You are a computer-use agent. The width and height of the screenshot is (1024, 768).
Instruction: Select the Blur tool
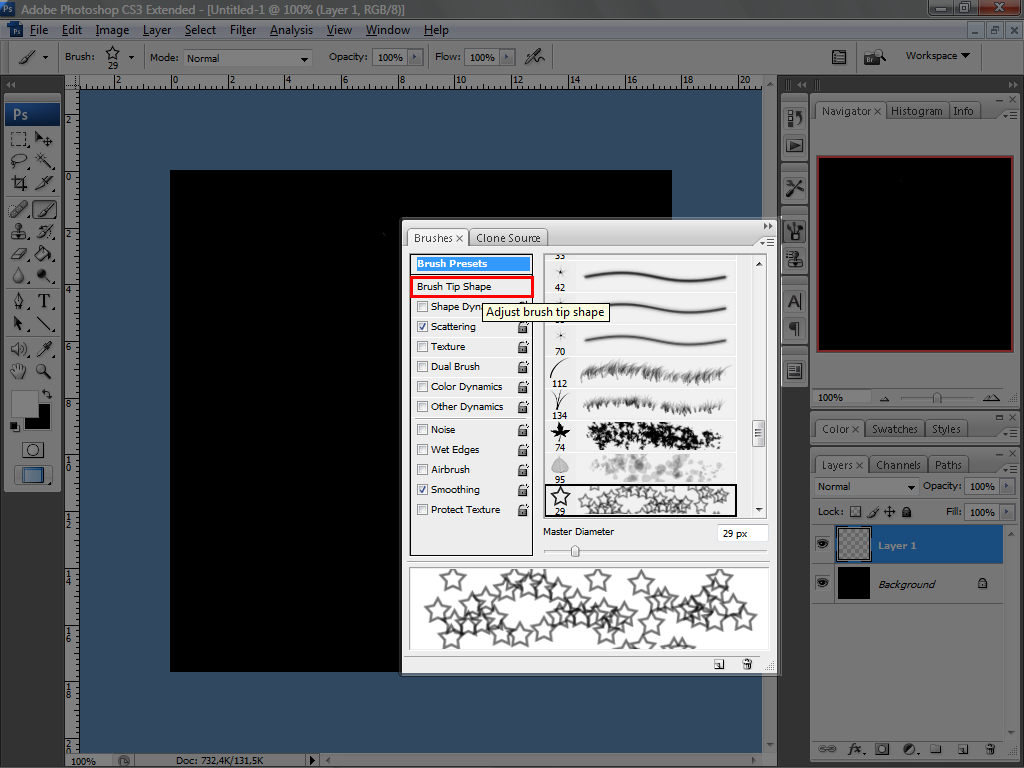click(19, 276)
